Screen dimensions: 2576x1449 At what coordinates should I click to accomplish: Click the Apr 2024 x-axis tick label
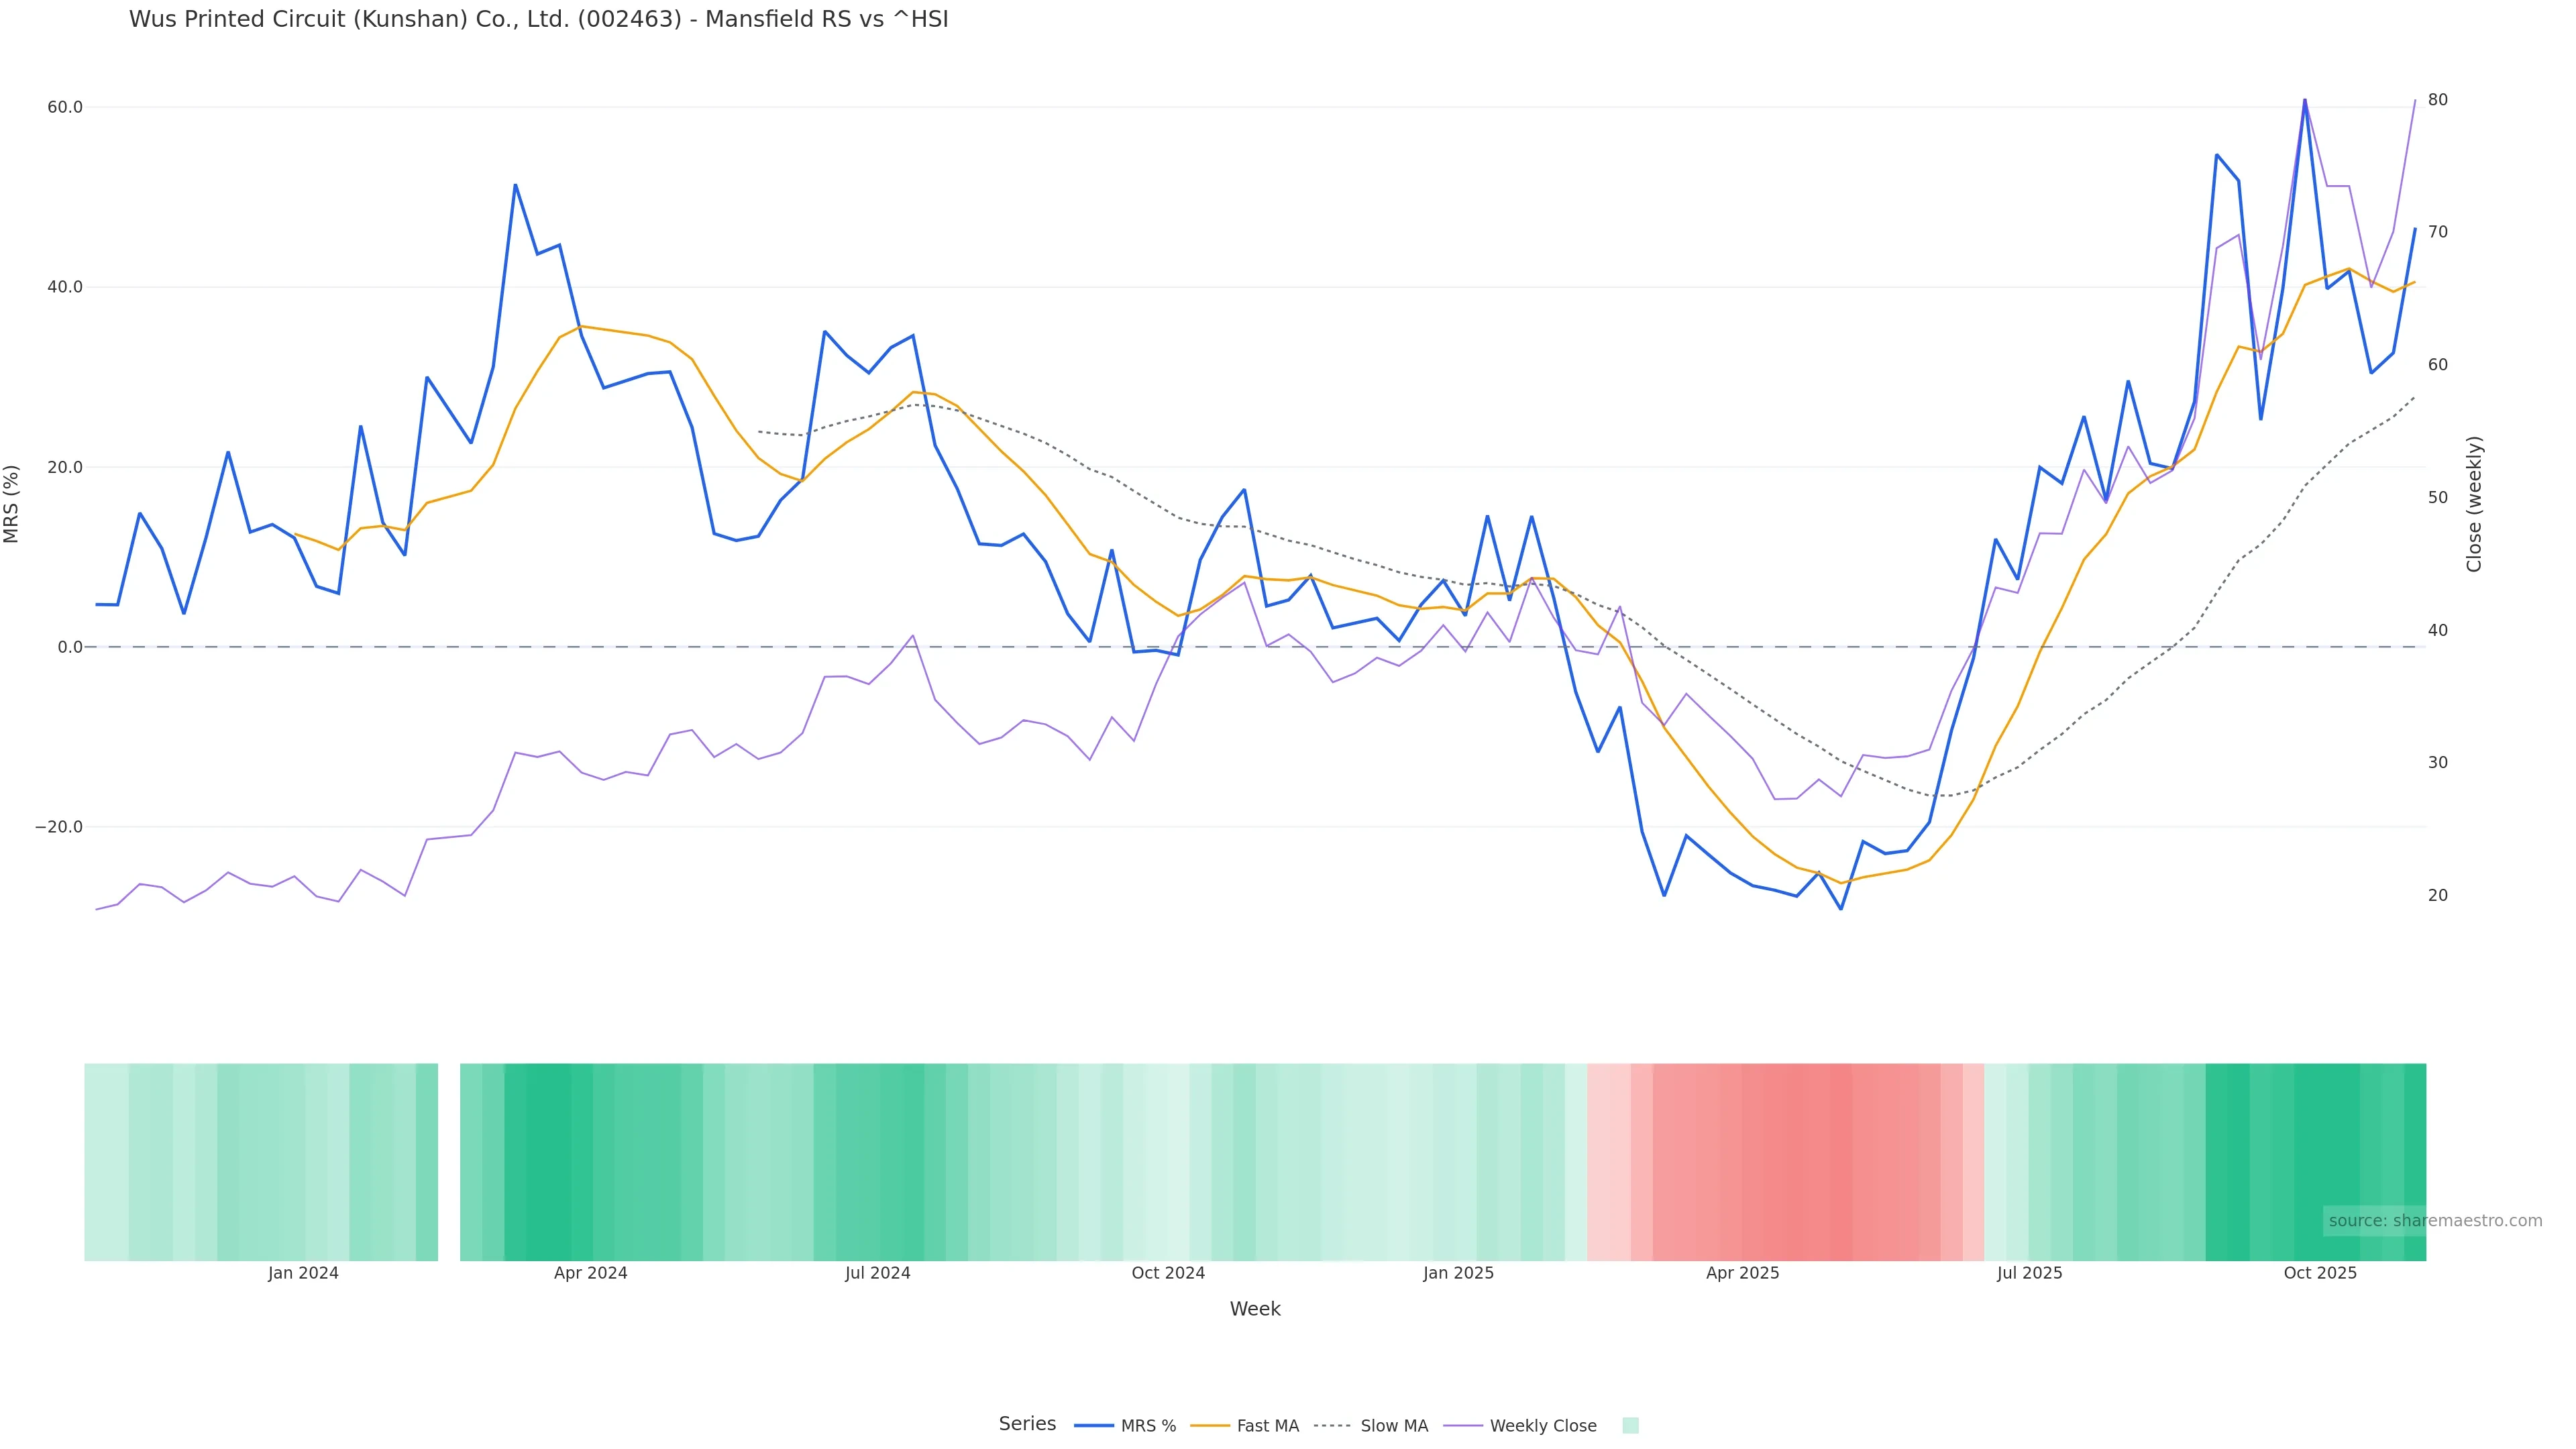point(590,1273)
